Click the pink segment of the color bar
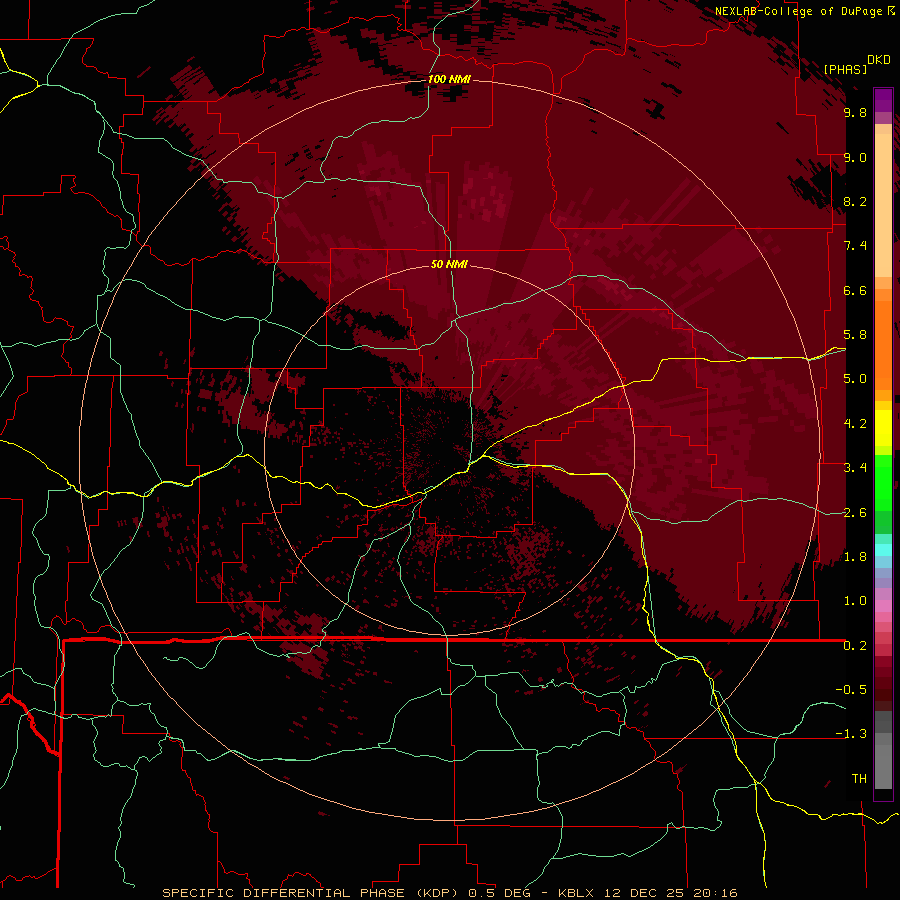900x900 pixels. 883,606
